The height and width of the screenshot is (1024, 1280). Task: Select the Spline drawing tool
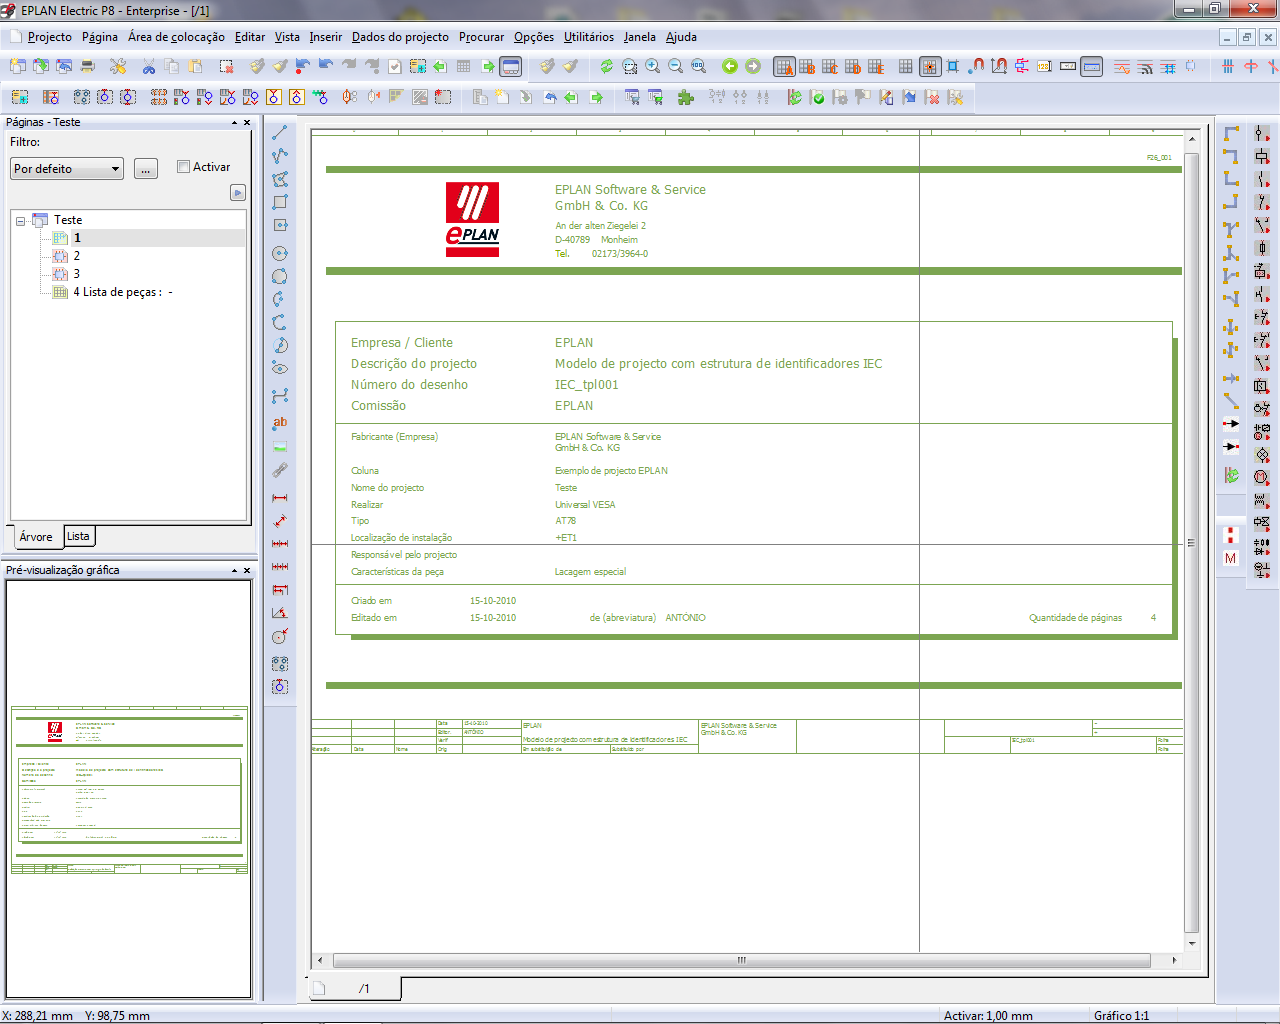280,396
